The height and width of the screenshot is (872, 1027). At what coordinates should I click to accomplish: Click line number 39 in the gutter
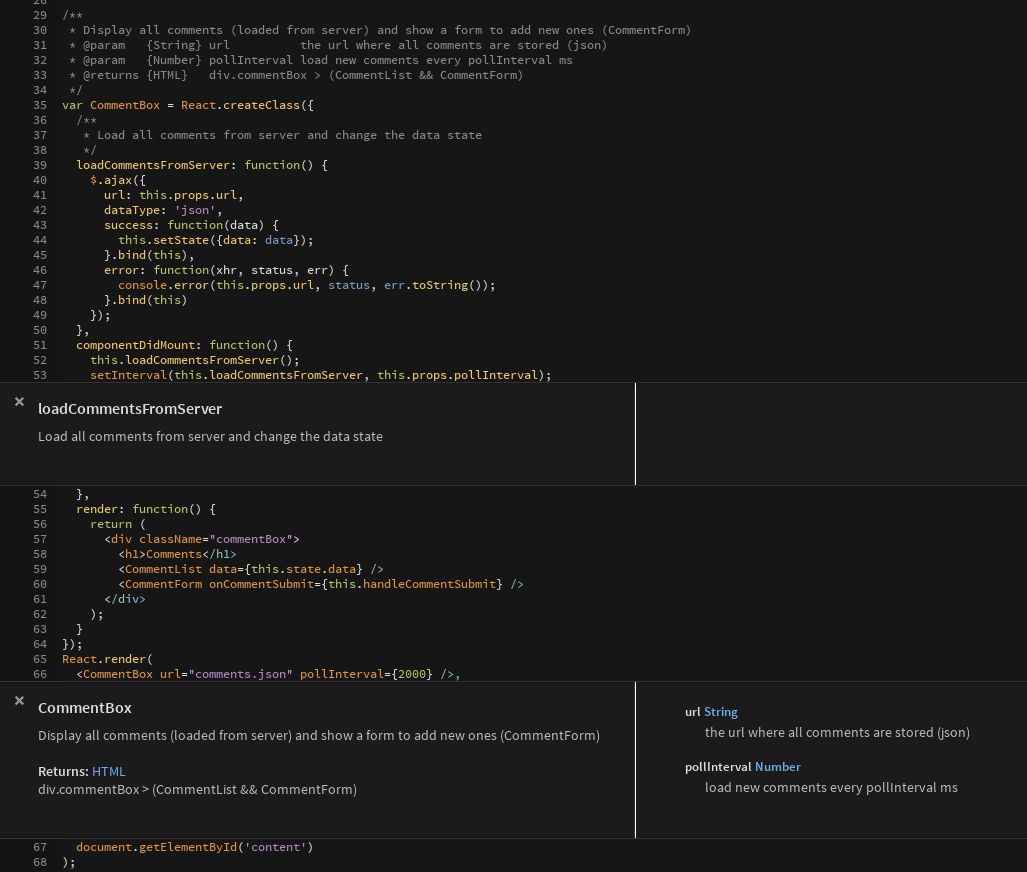(40, 165)
